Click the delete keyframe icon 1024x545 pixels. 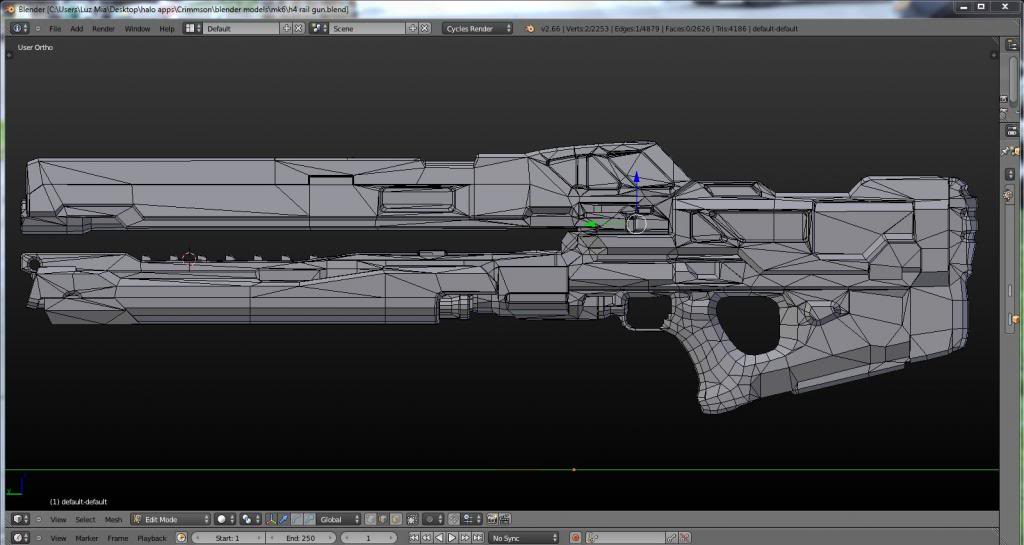pos(684,538)
